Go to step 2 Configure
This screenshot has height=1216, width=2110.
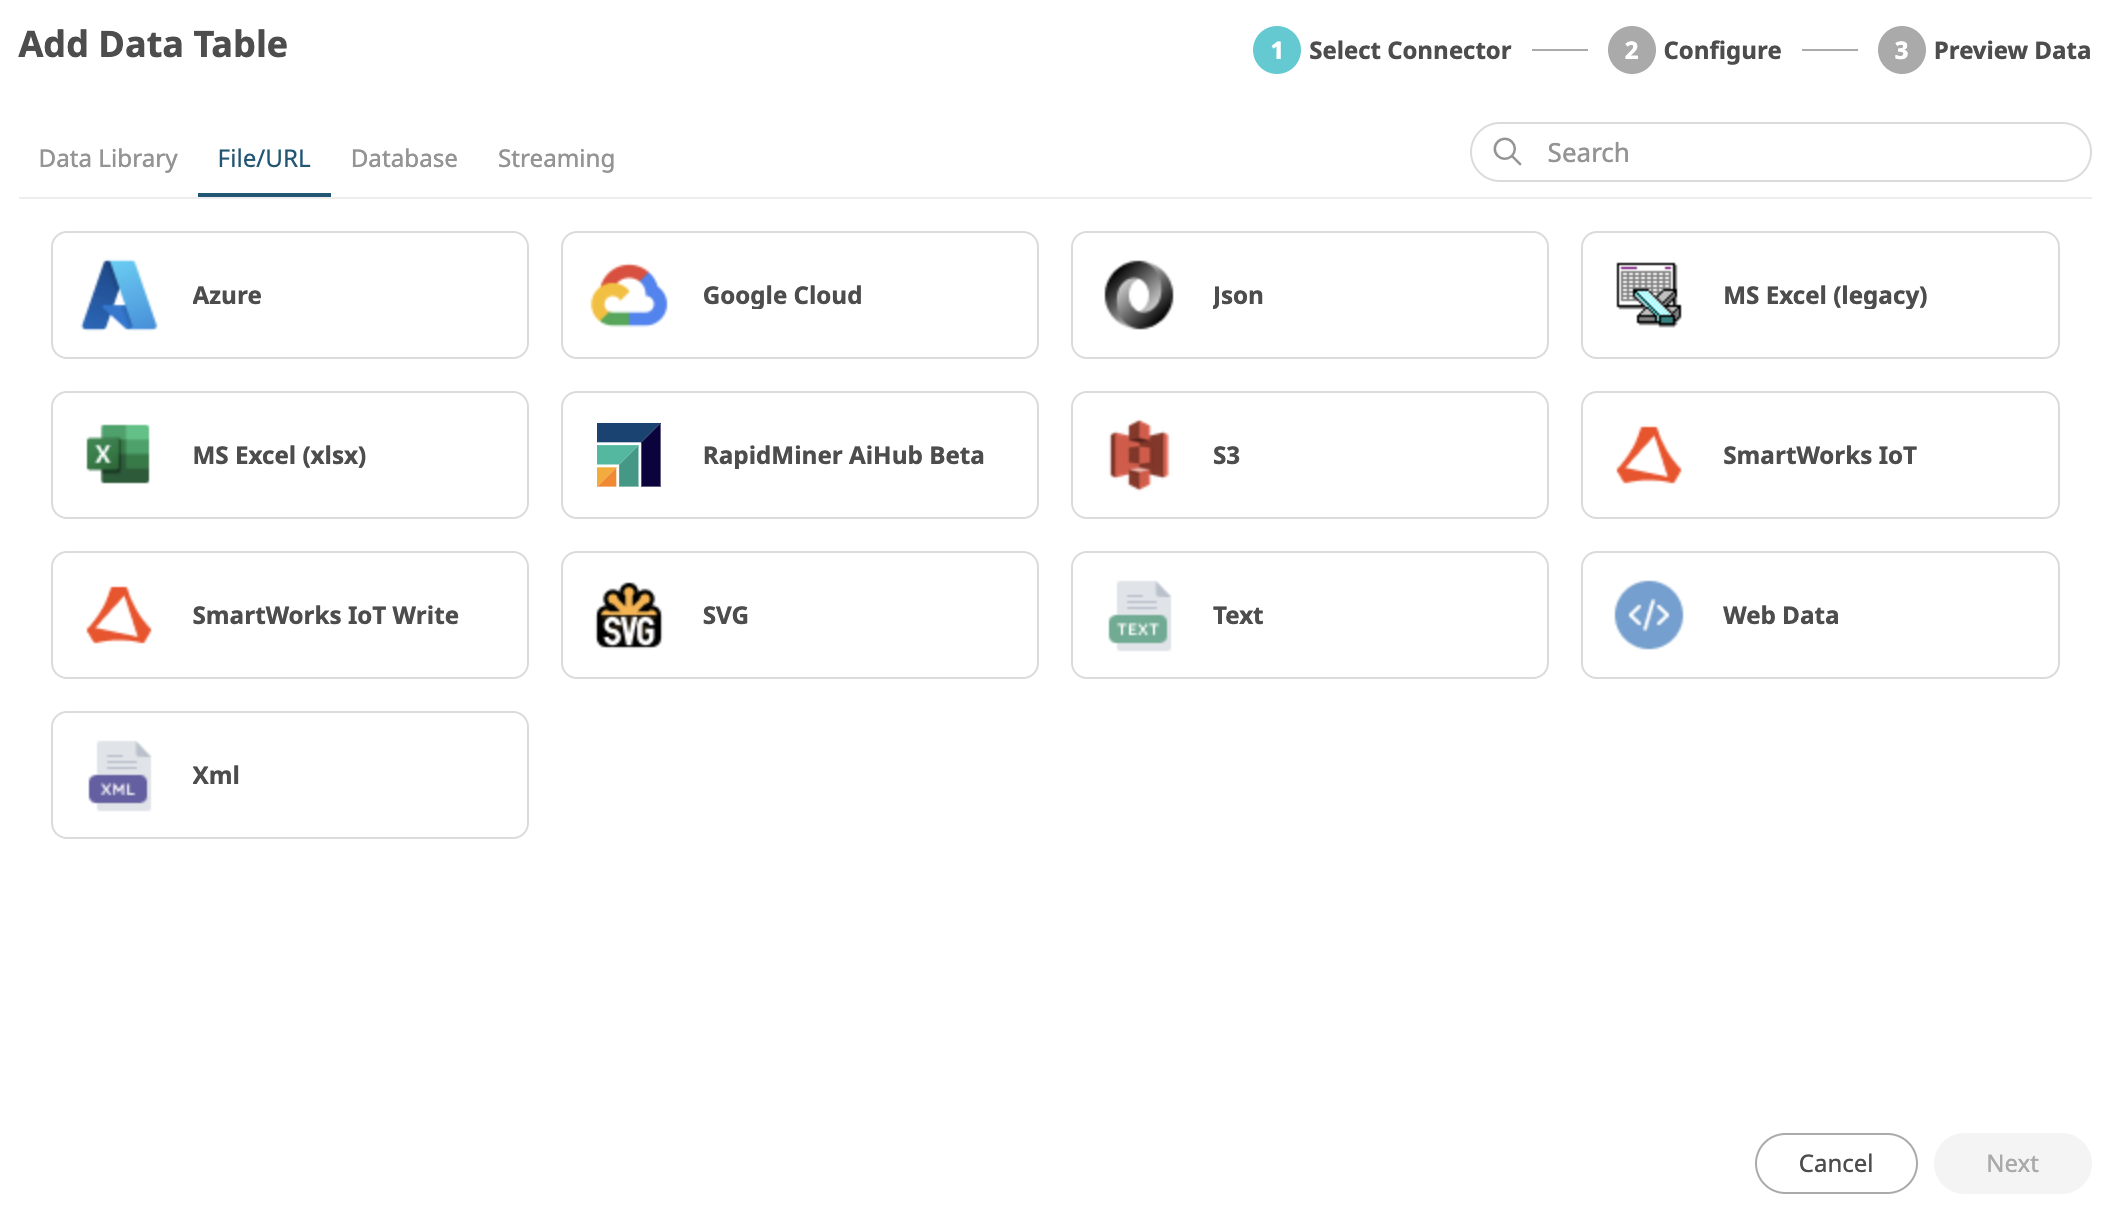(1694, 50)
